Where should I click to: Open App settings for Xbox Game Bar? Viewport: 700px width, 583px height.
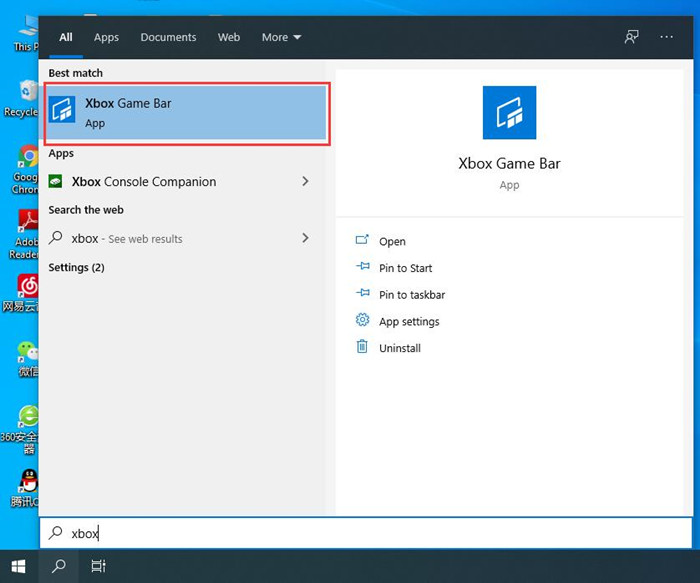coord(409,322)
